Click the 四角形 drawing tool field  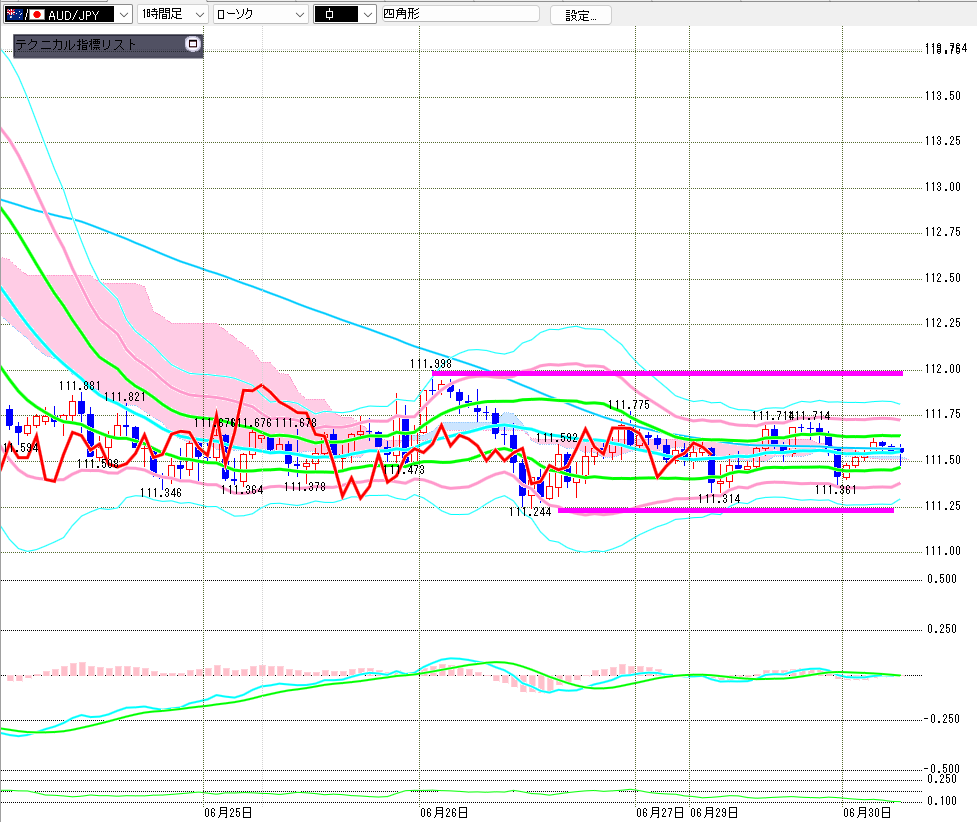click(460, 14)
